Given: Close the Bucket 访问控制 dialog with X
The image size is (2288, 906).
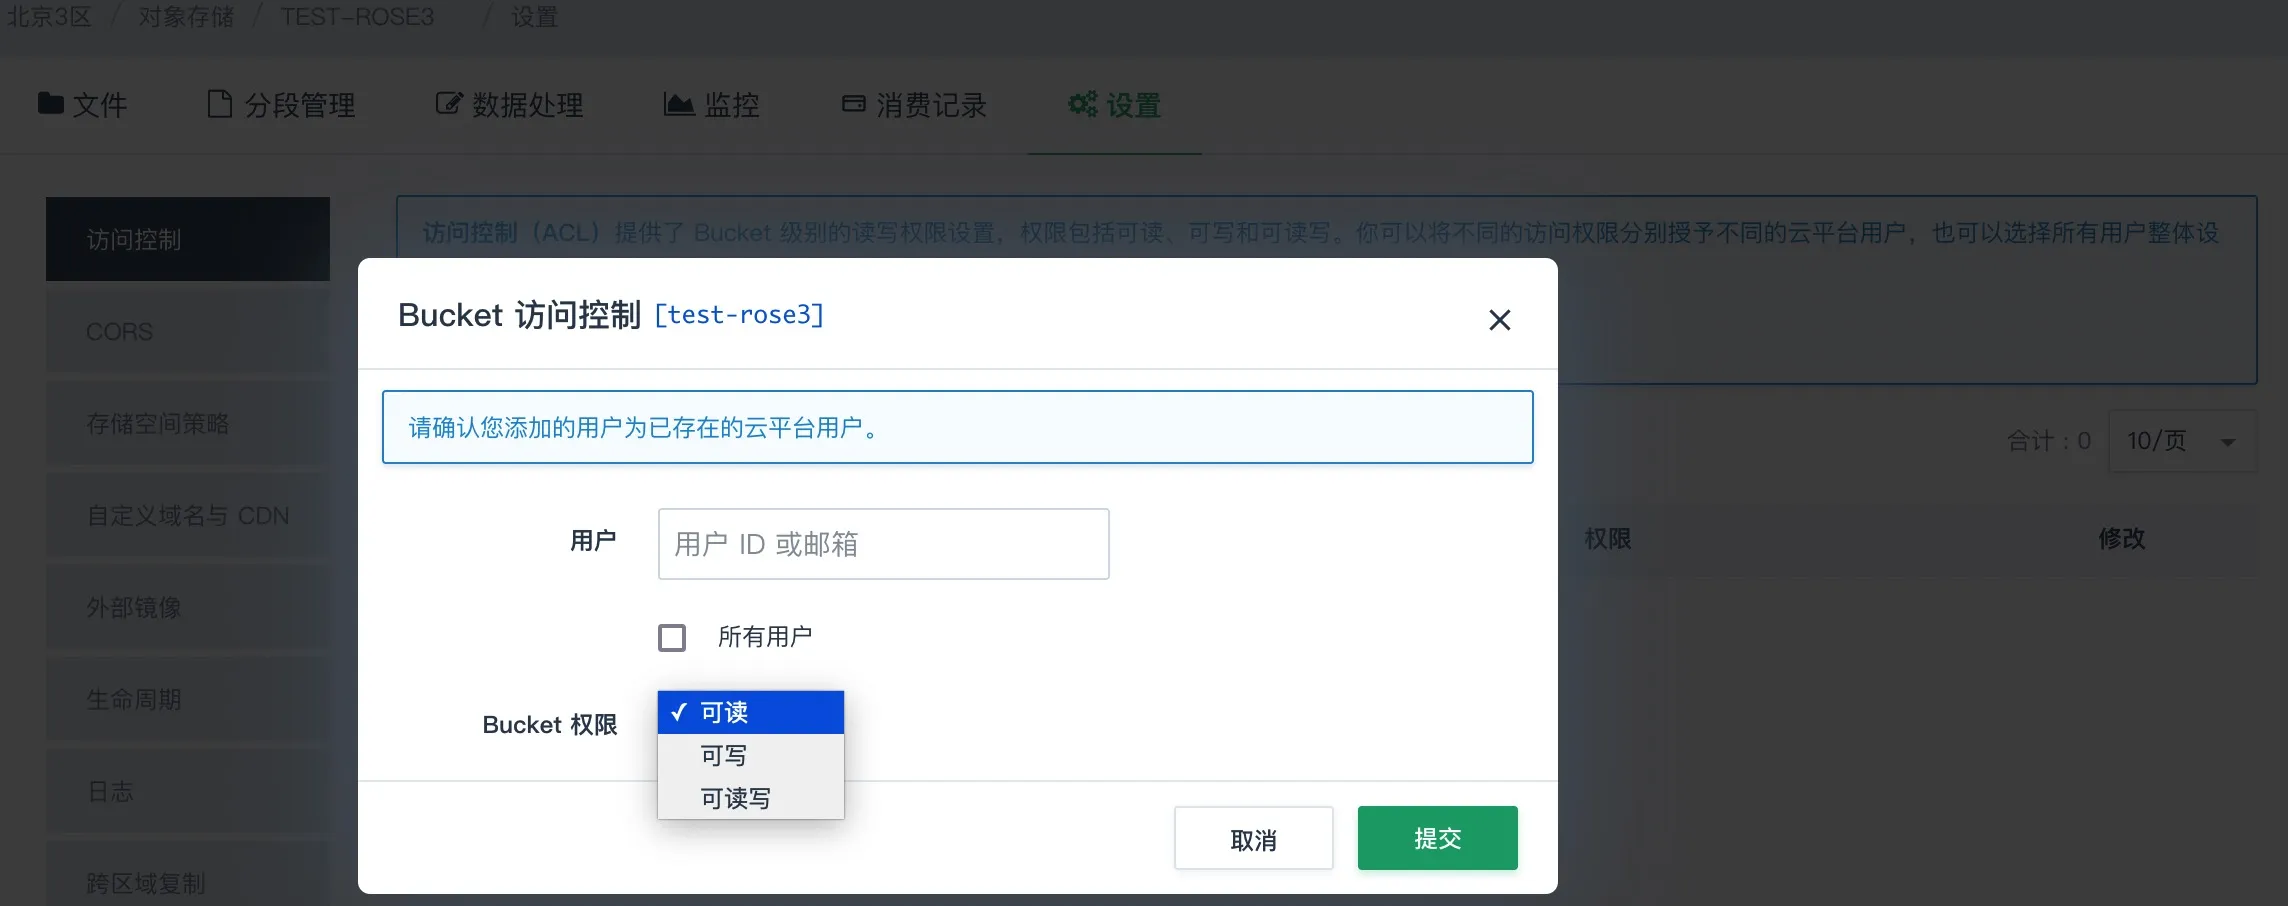Looking at the screenshot, I should (x=1499, y=320).
